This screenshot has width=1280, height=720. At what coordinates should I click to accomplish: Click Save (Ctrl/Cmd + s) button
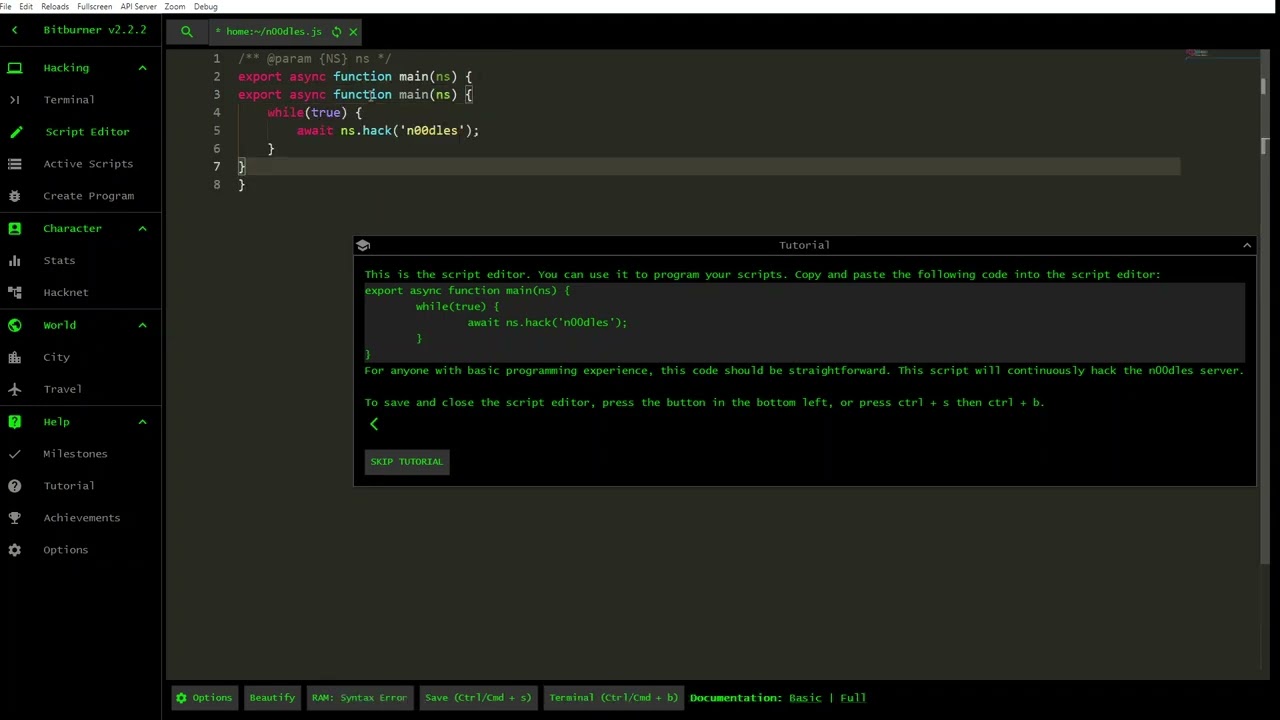point(478,698)
